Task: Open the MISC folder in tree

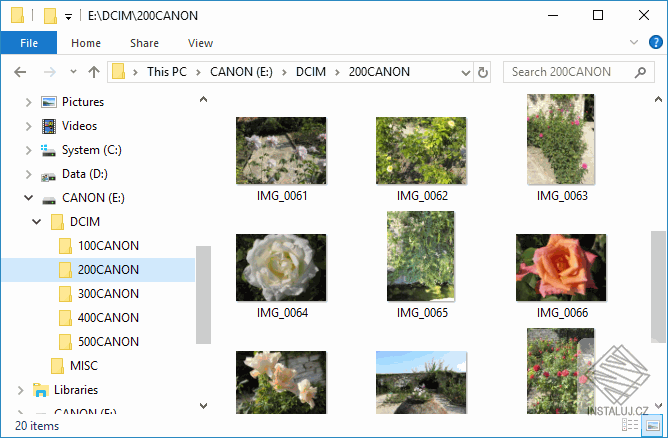Action: pyautogui.click(x=84, y=366)
